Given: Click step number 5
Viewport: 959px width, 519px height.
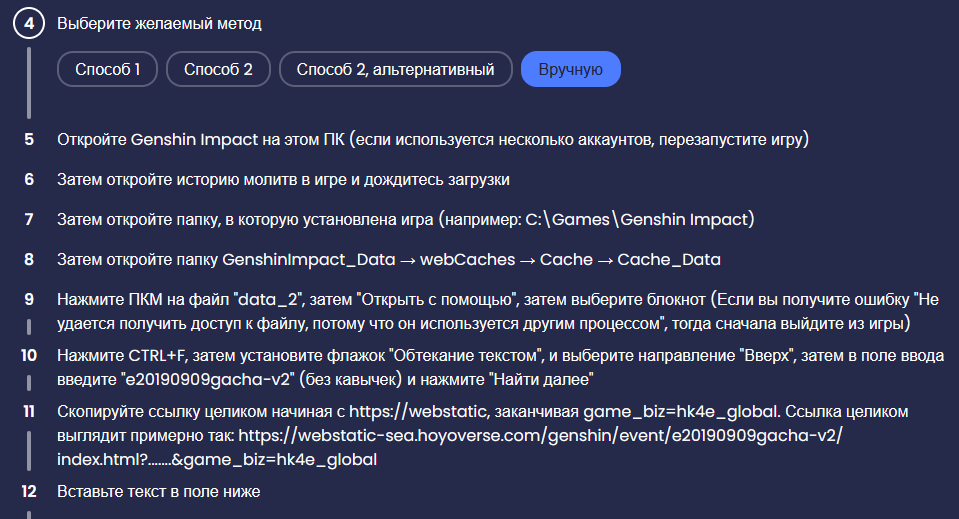Looking at the screenshot, I should click(x=29, y=139).
